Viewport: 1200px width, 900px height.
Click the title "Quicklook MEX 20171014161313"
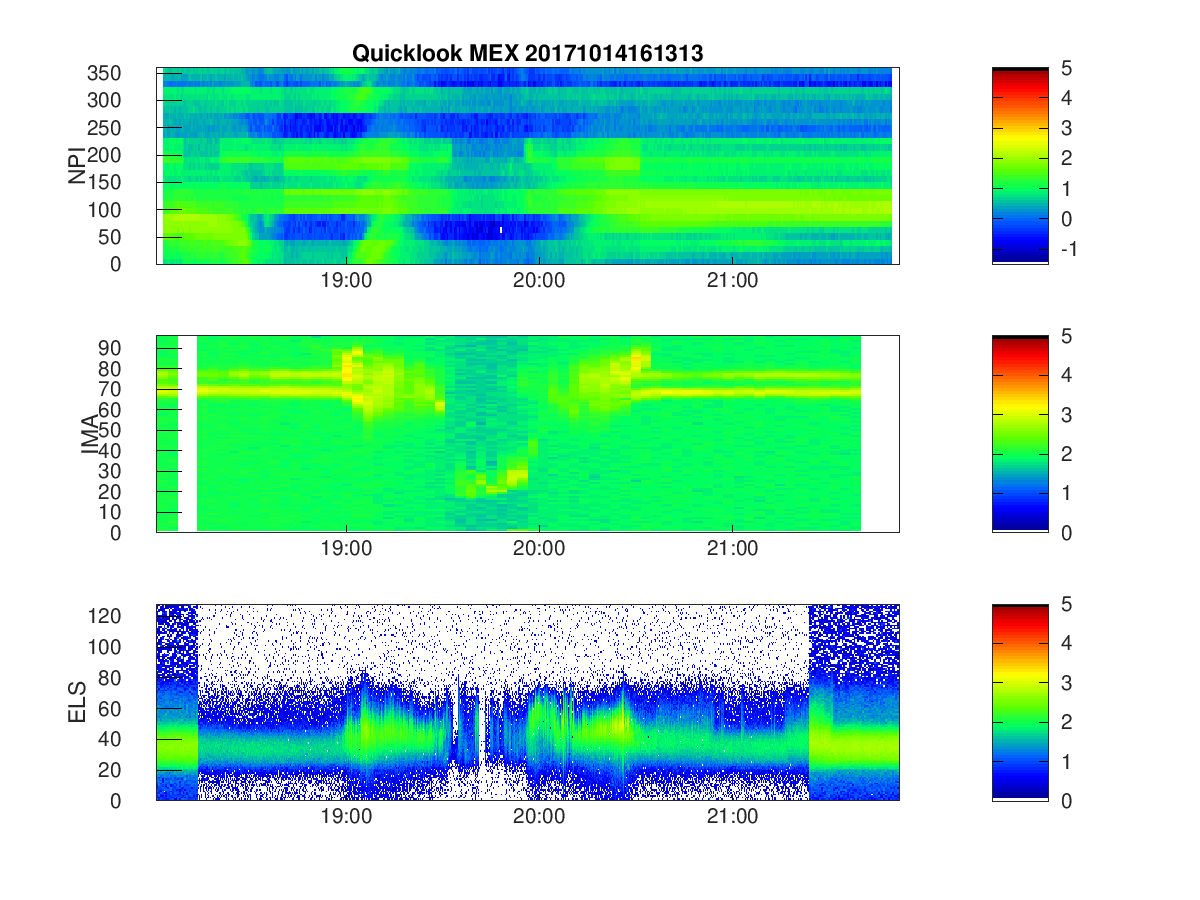pos(527,54)
